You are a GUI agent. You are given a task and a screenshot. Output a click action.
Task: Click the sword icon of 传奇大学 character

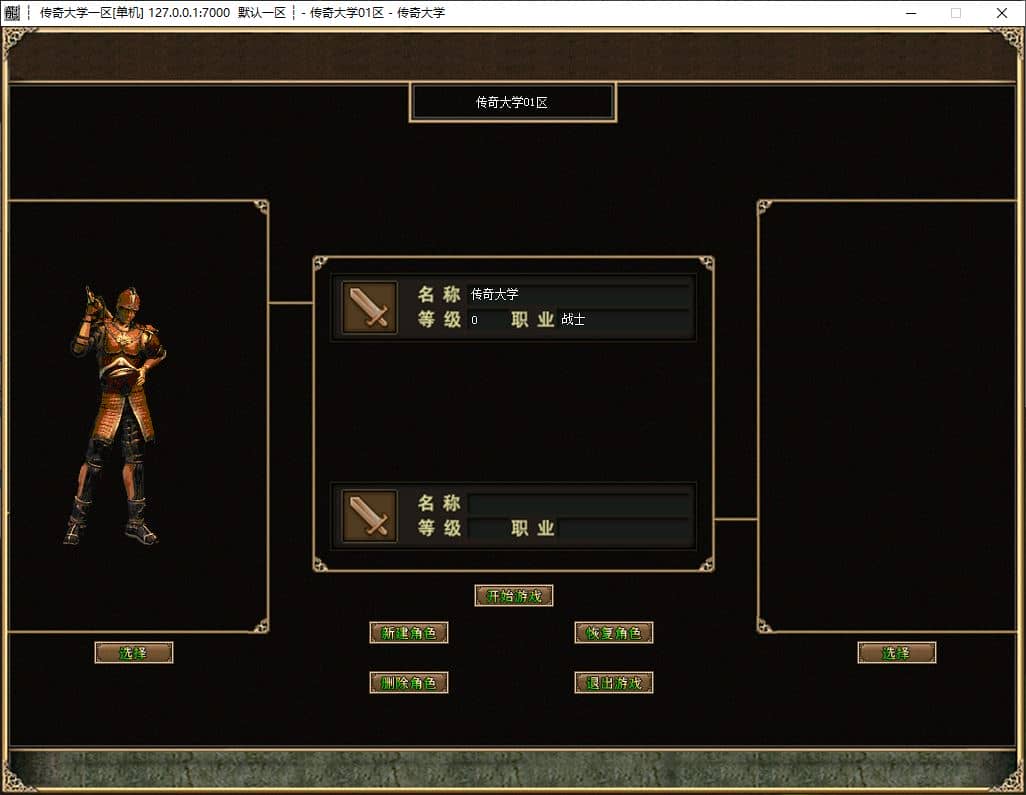370,308
